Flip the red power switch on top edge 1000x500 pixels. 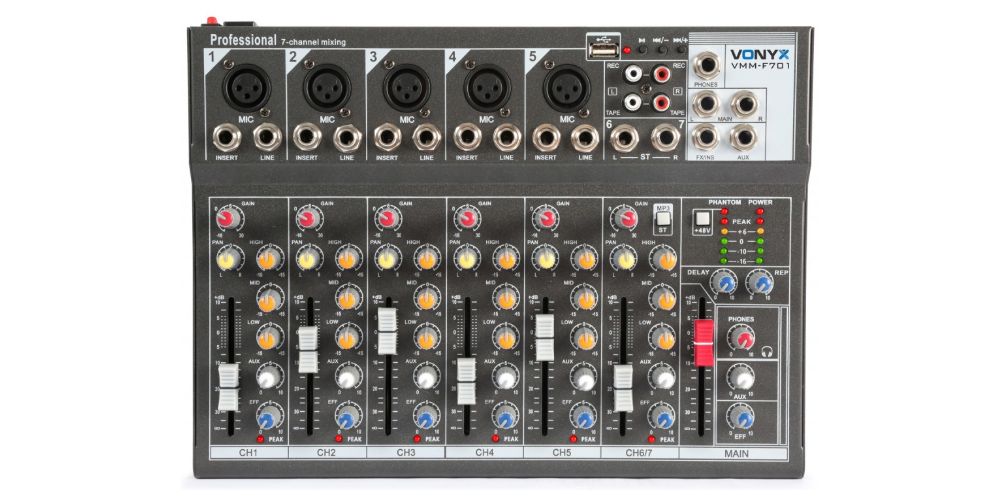(x=212, y=22)
